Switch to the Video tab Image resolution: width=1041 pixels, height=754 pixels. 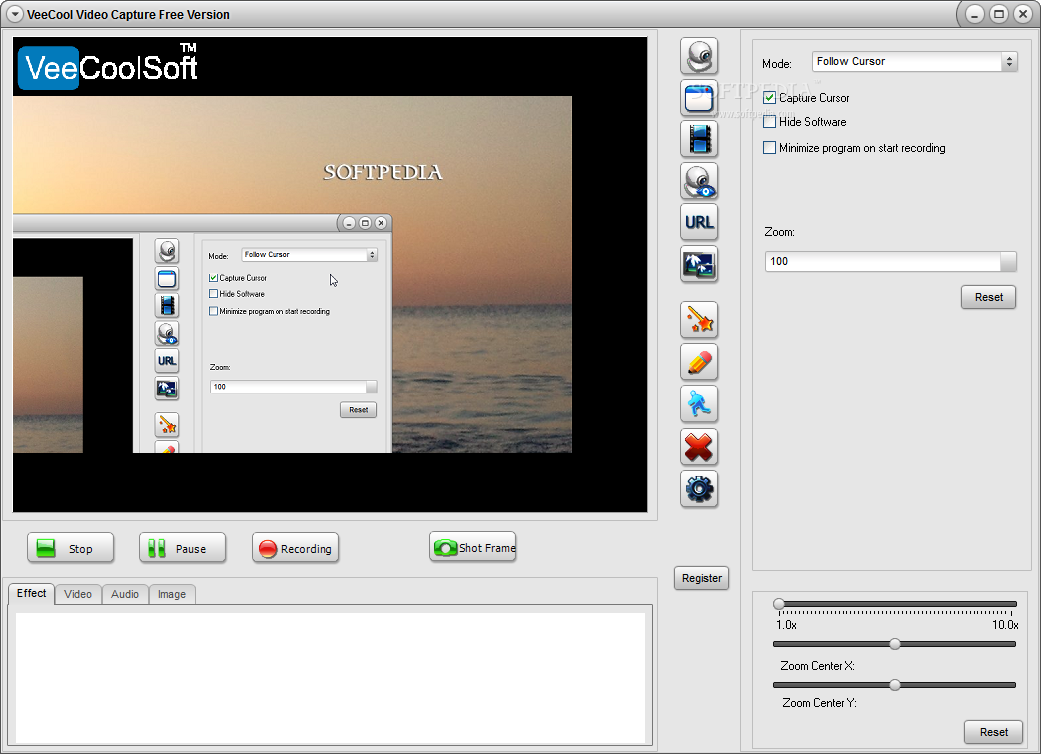[78, 594]
